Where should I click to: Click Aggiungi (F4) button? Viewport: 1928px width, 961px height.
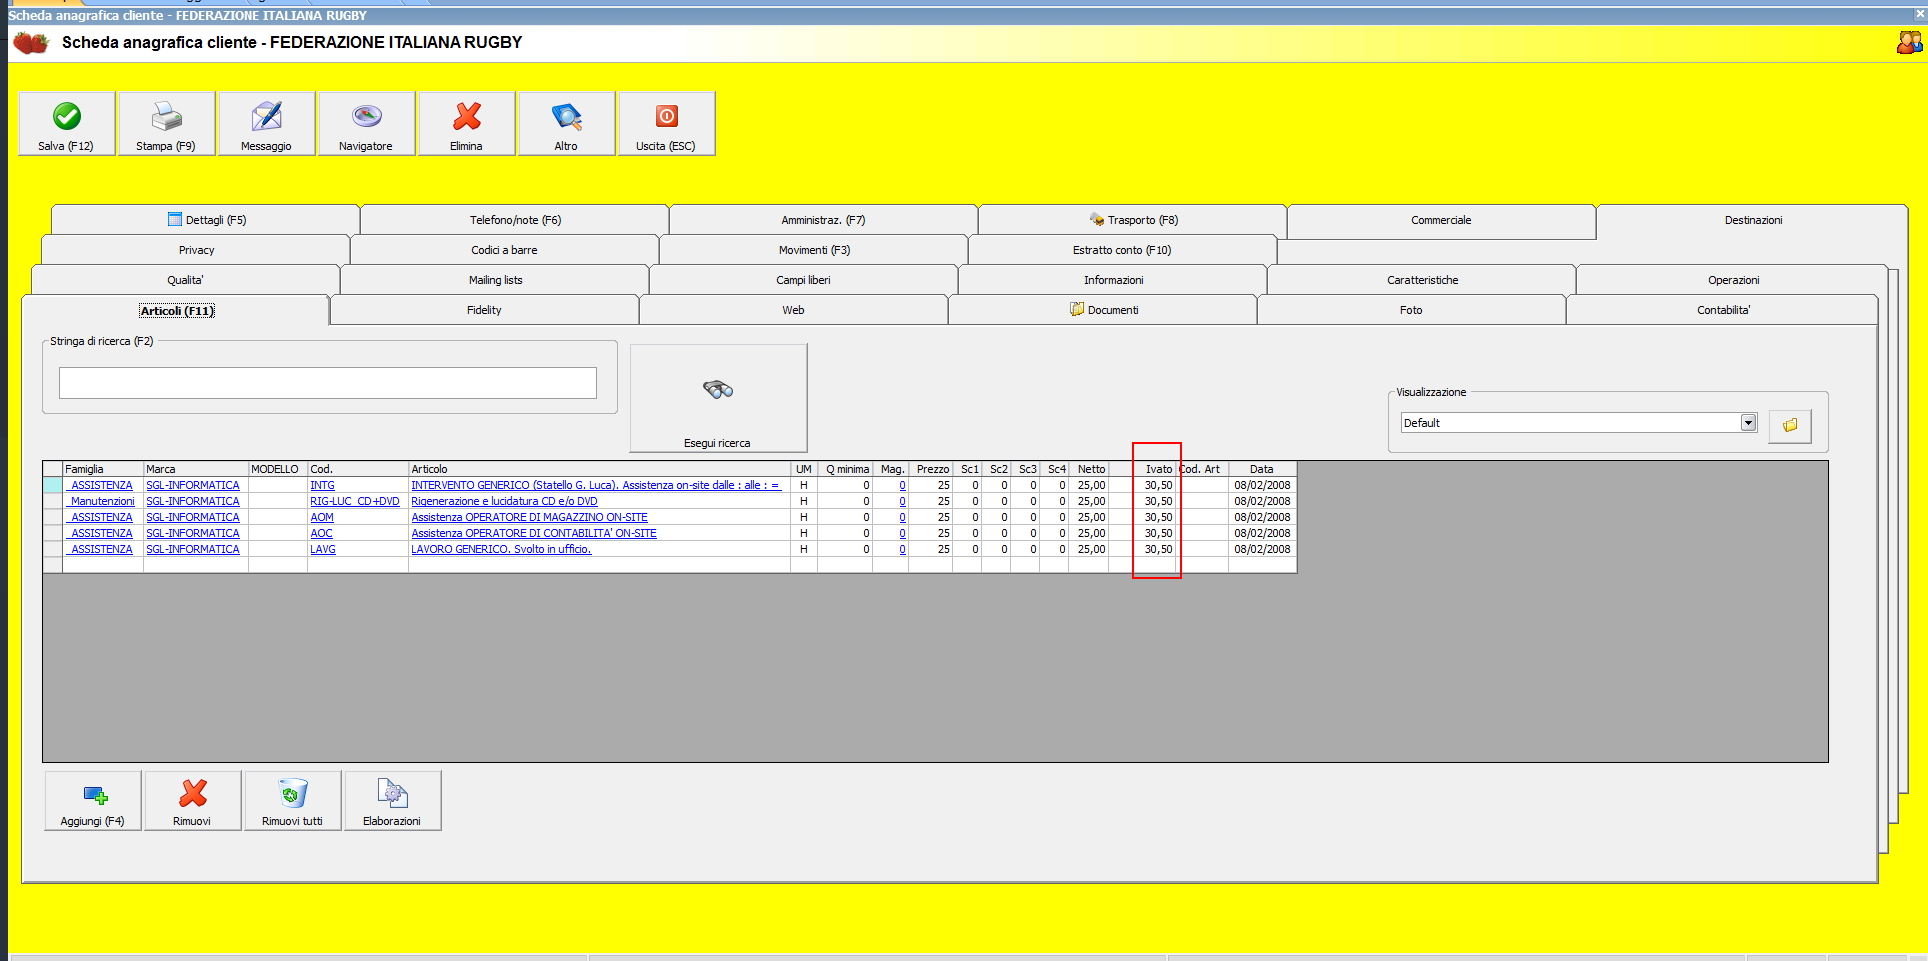click(93, 800)
